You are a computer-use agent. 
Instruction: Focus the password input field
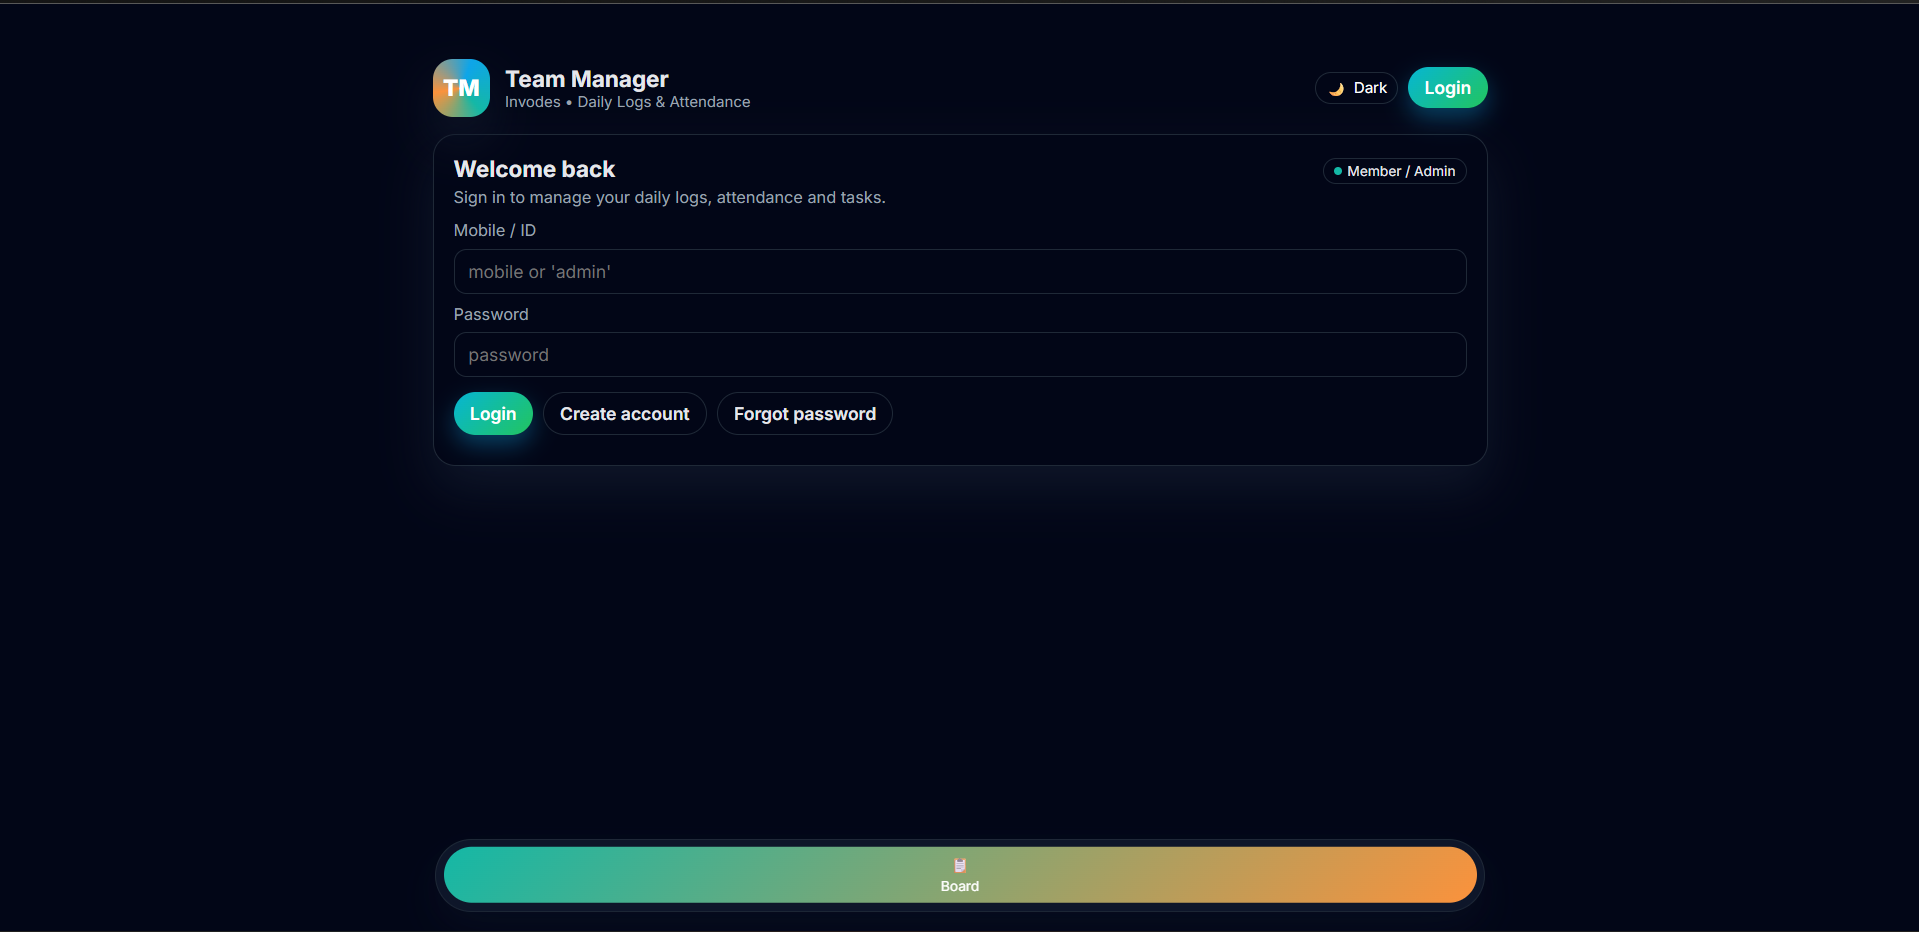pos(959,354)
